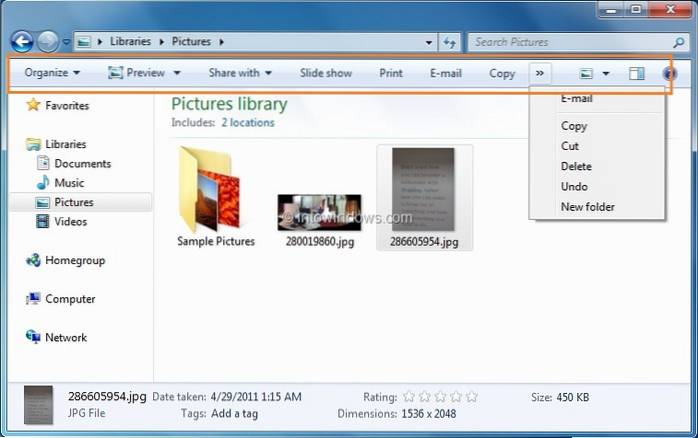
Task: Open the 2 locations link
Action: (248, 122)
